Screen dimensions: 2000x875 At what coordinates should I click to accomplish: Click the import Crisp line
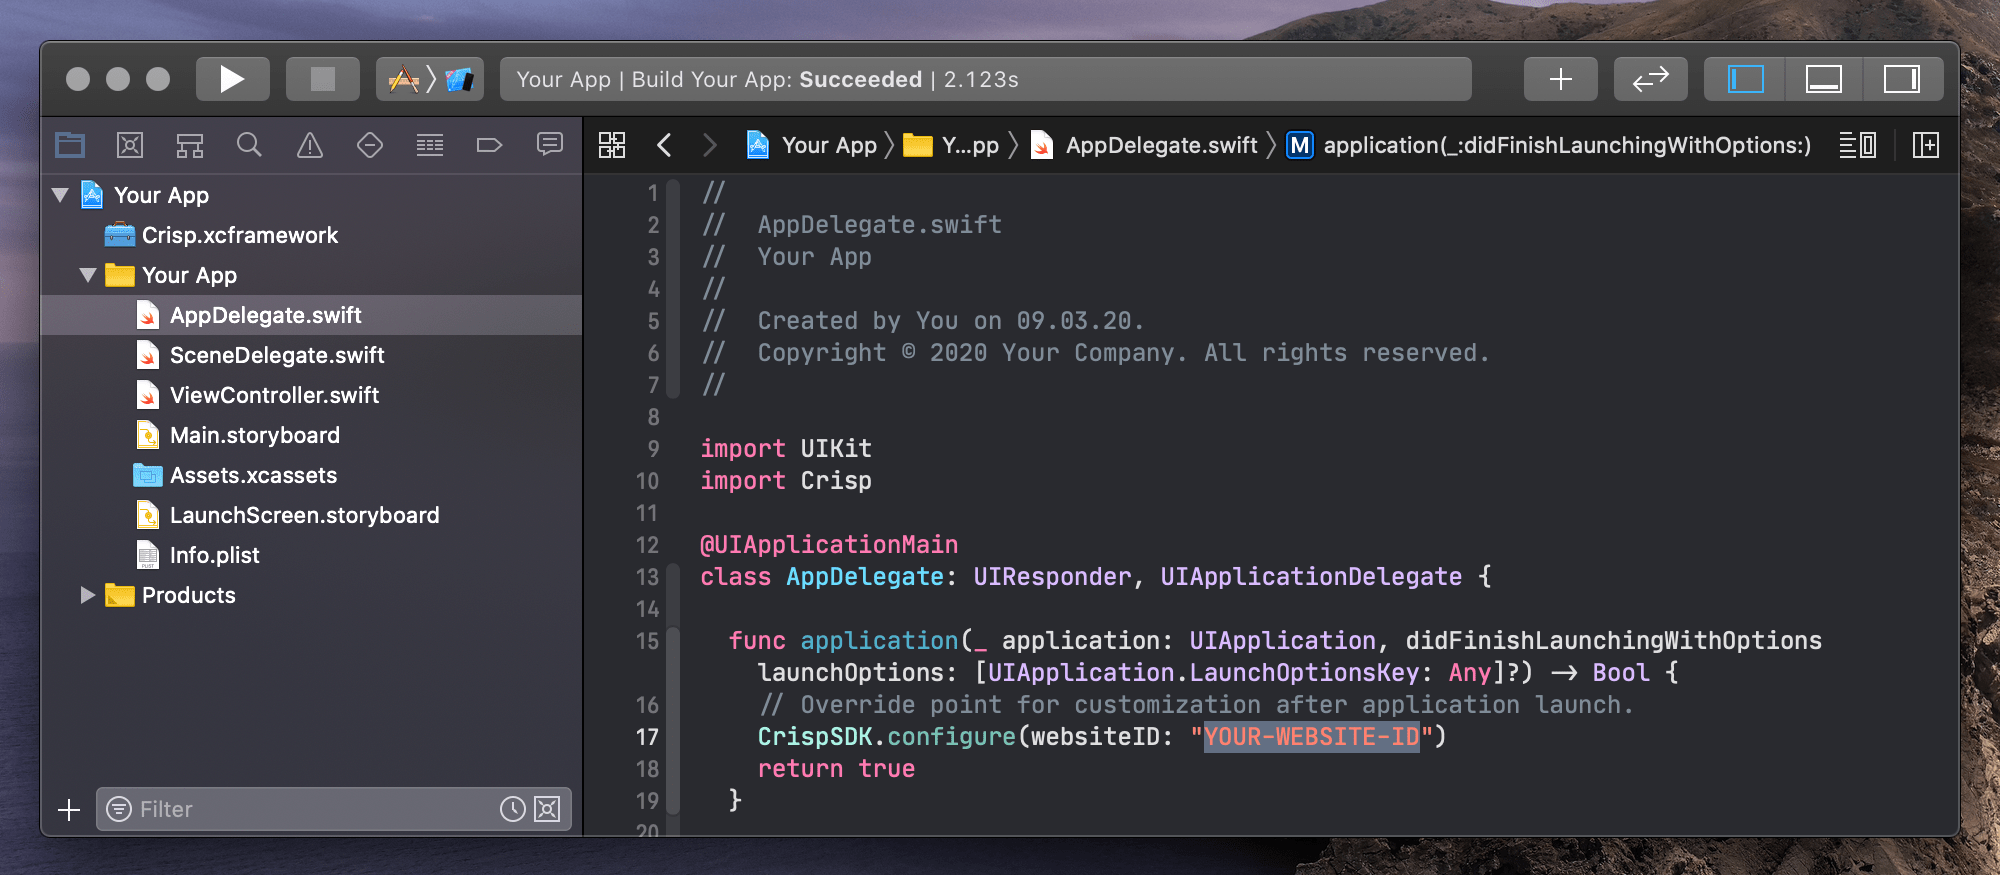tap(786, 481)
